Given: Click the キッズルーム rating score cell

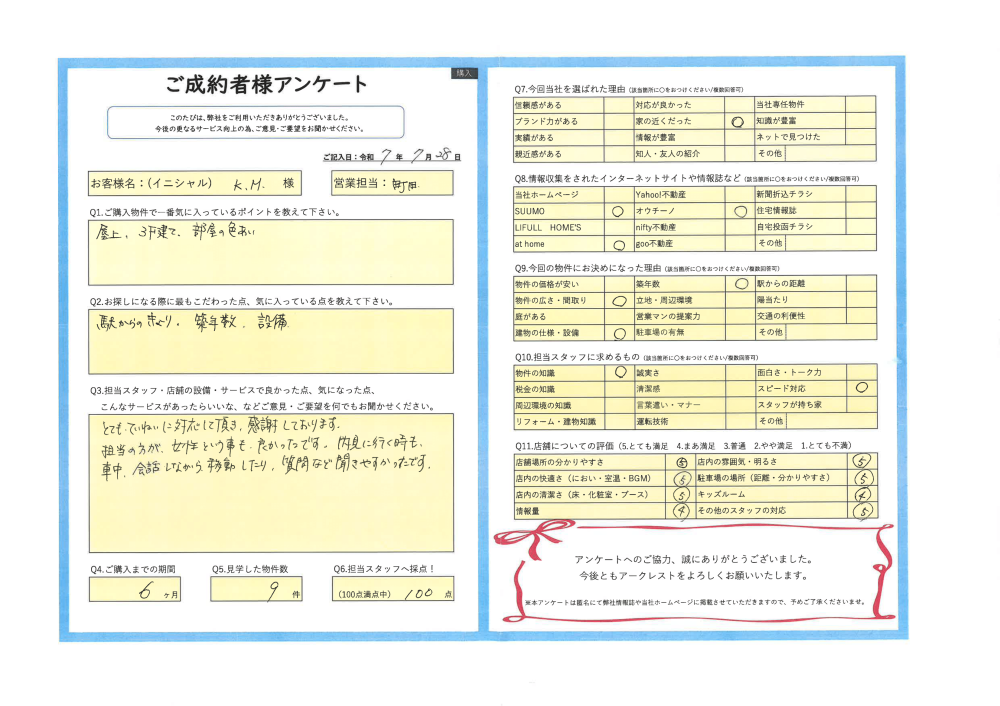Looking at the screenshot, I should point(862,494).
